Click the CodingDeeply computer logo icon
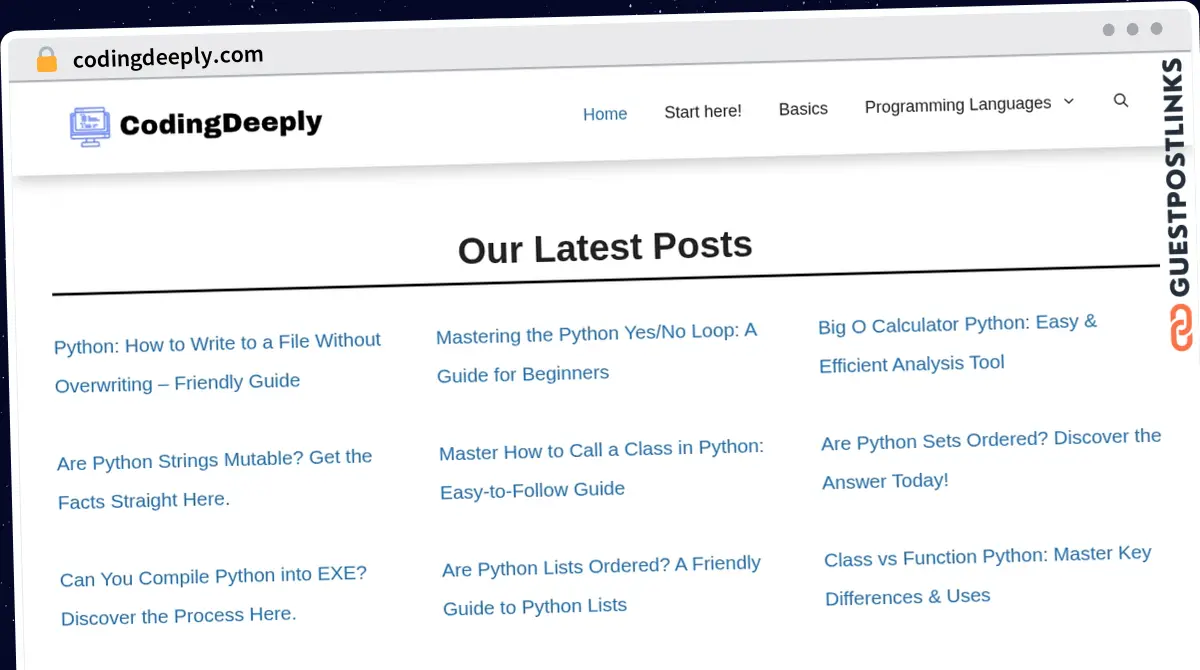The width and height of the screenshot is (1200, 670). click(x=89, y=124)
